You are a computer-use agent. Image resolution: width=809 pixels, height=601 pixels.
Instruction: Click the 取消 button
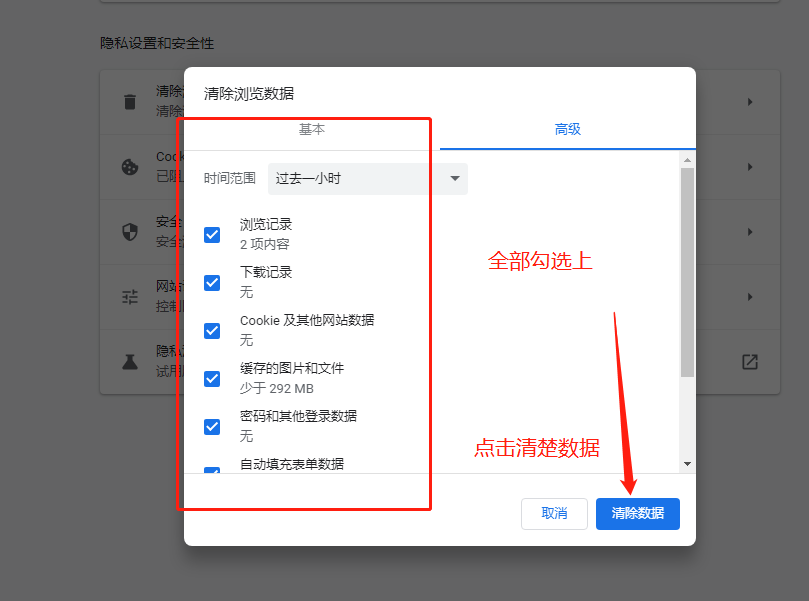tap(554, 513)
